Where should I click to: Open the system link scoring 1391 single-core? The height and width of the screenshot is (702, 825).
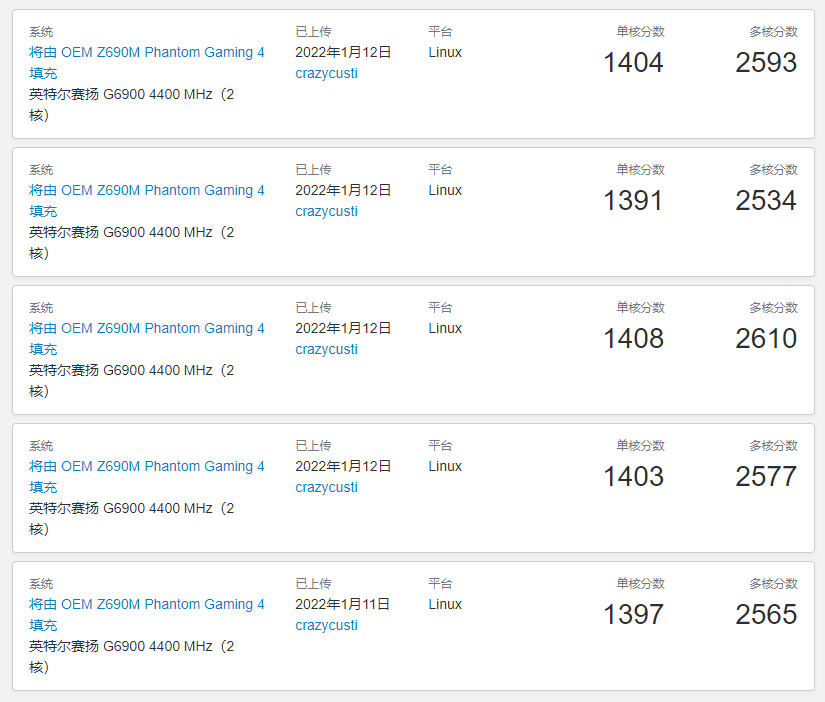click(x=146, y=190)
